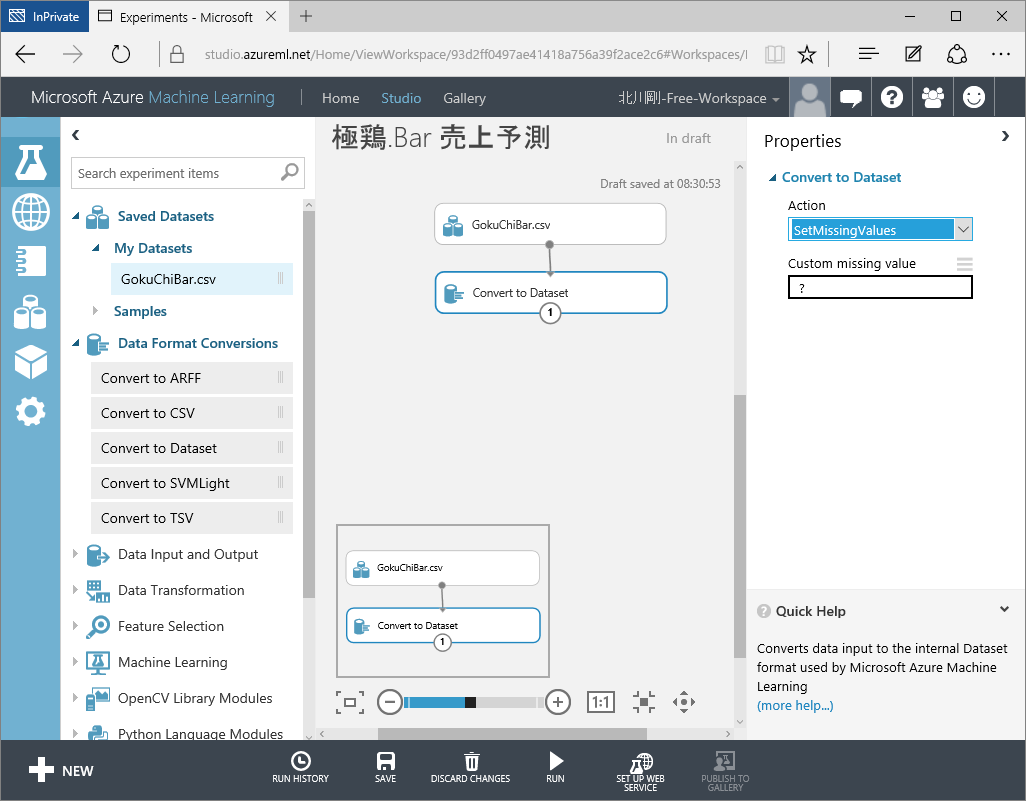Click the user avatar picture

click(810, 98)
